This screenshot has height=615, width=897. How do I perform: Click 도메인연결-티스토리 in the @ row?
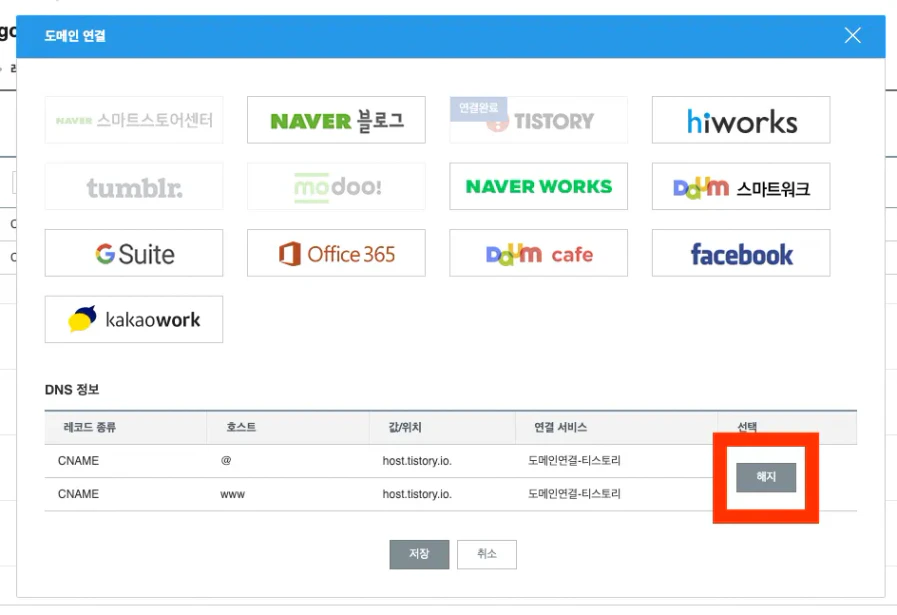coord(574,461)
